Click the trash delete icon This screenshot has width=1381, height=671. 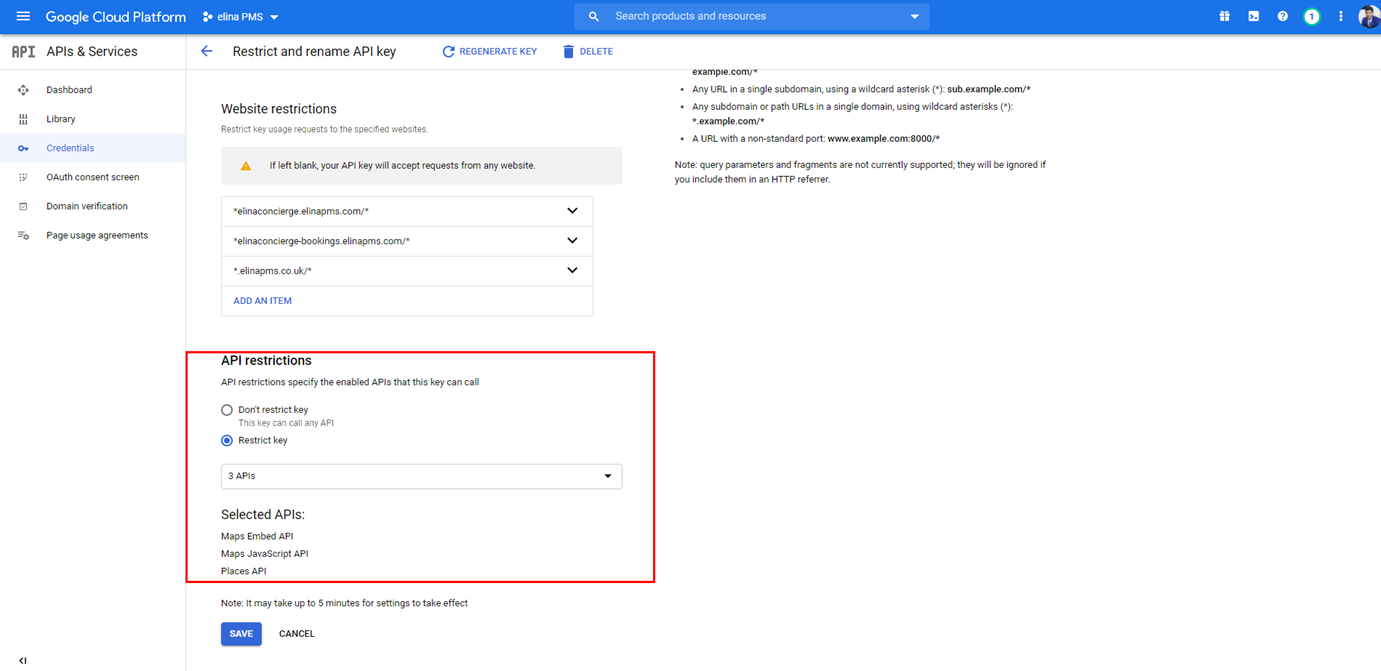point(568,51)
